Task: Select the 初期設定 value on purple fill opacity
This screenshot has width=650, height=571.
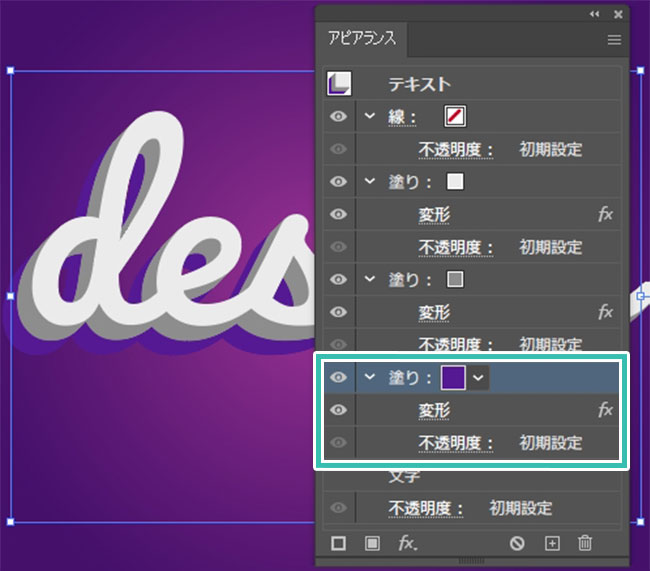Action: 551,443
